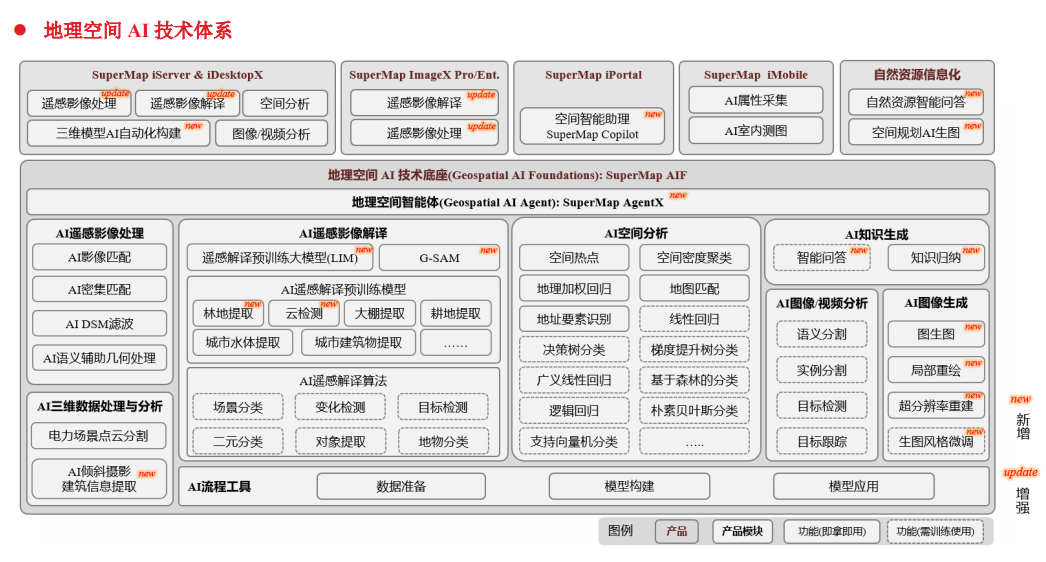Viewport: 1046px width, 562px height.
Task: Click the AI影像匹配 function box
Action: tap(99, 257)
